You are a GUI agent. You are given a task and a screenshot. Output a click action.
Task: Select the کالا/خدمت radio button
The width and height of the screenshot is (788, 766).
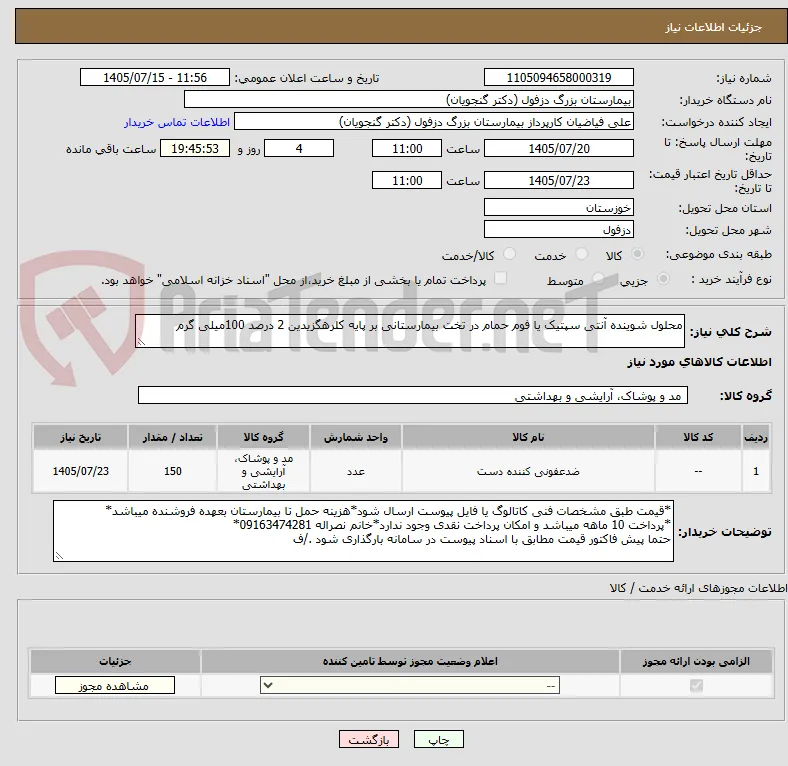[510, 254]
